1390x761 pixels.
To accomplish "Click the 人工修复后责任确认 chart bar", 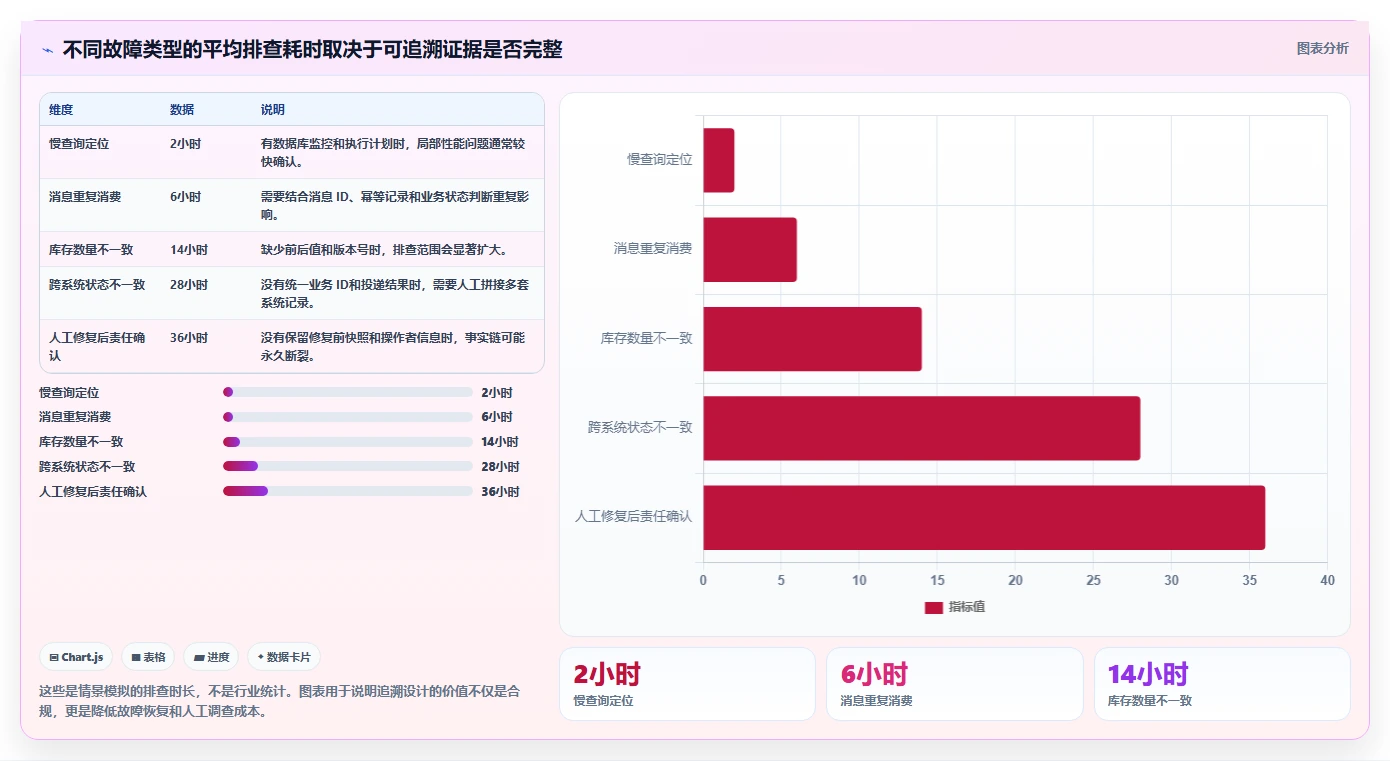I will point(984,517).
